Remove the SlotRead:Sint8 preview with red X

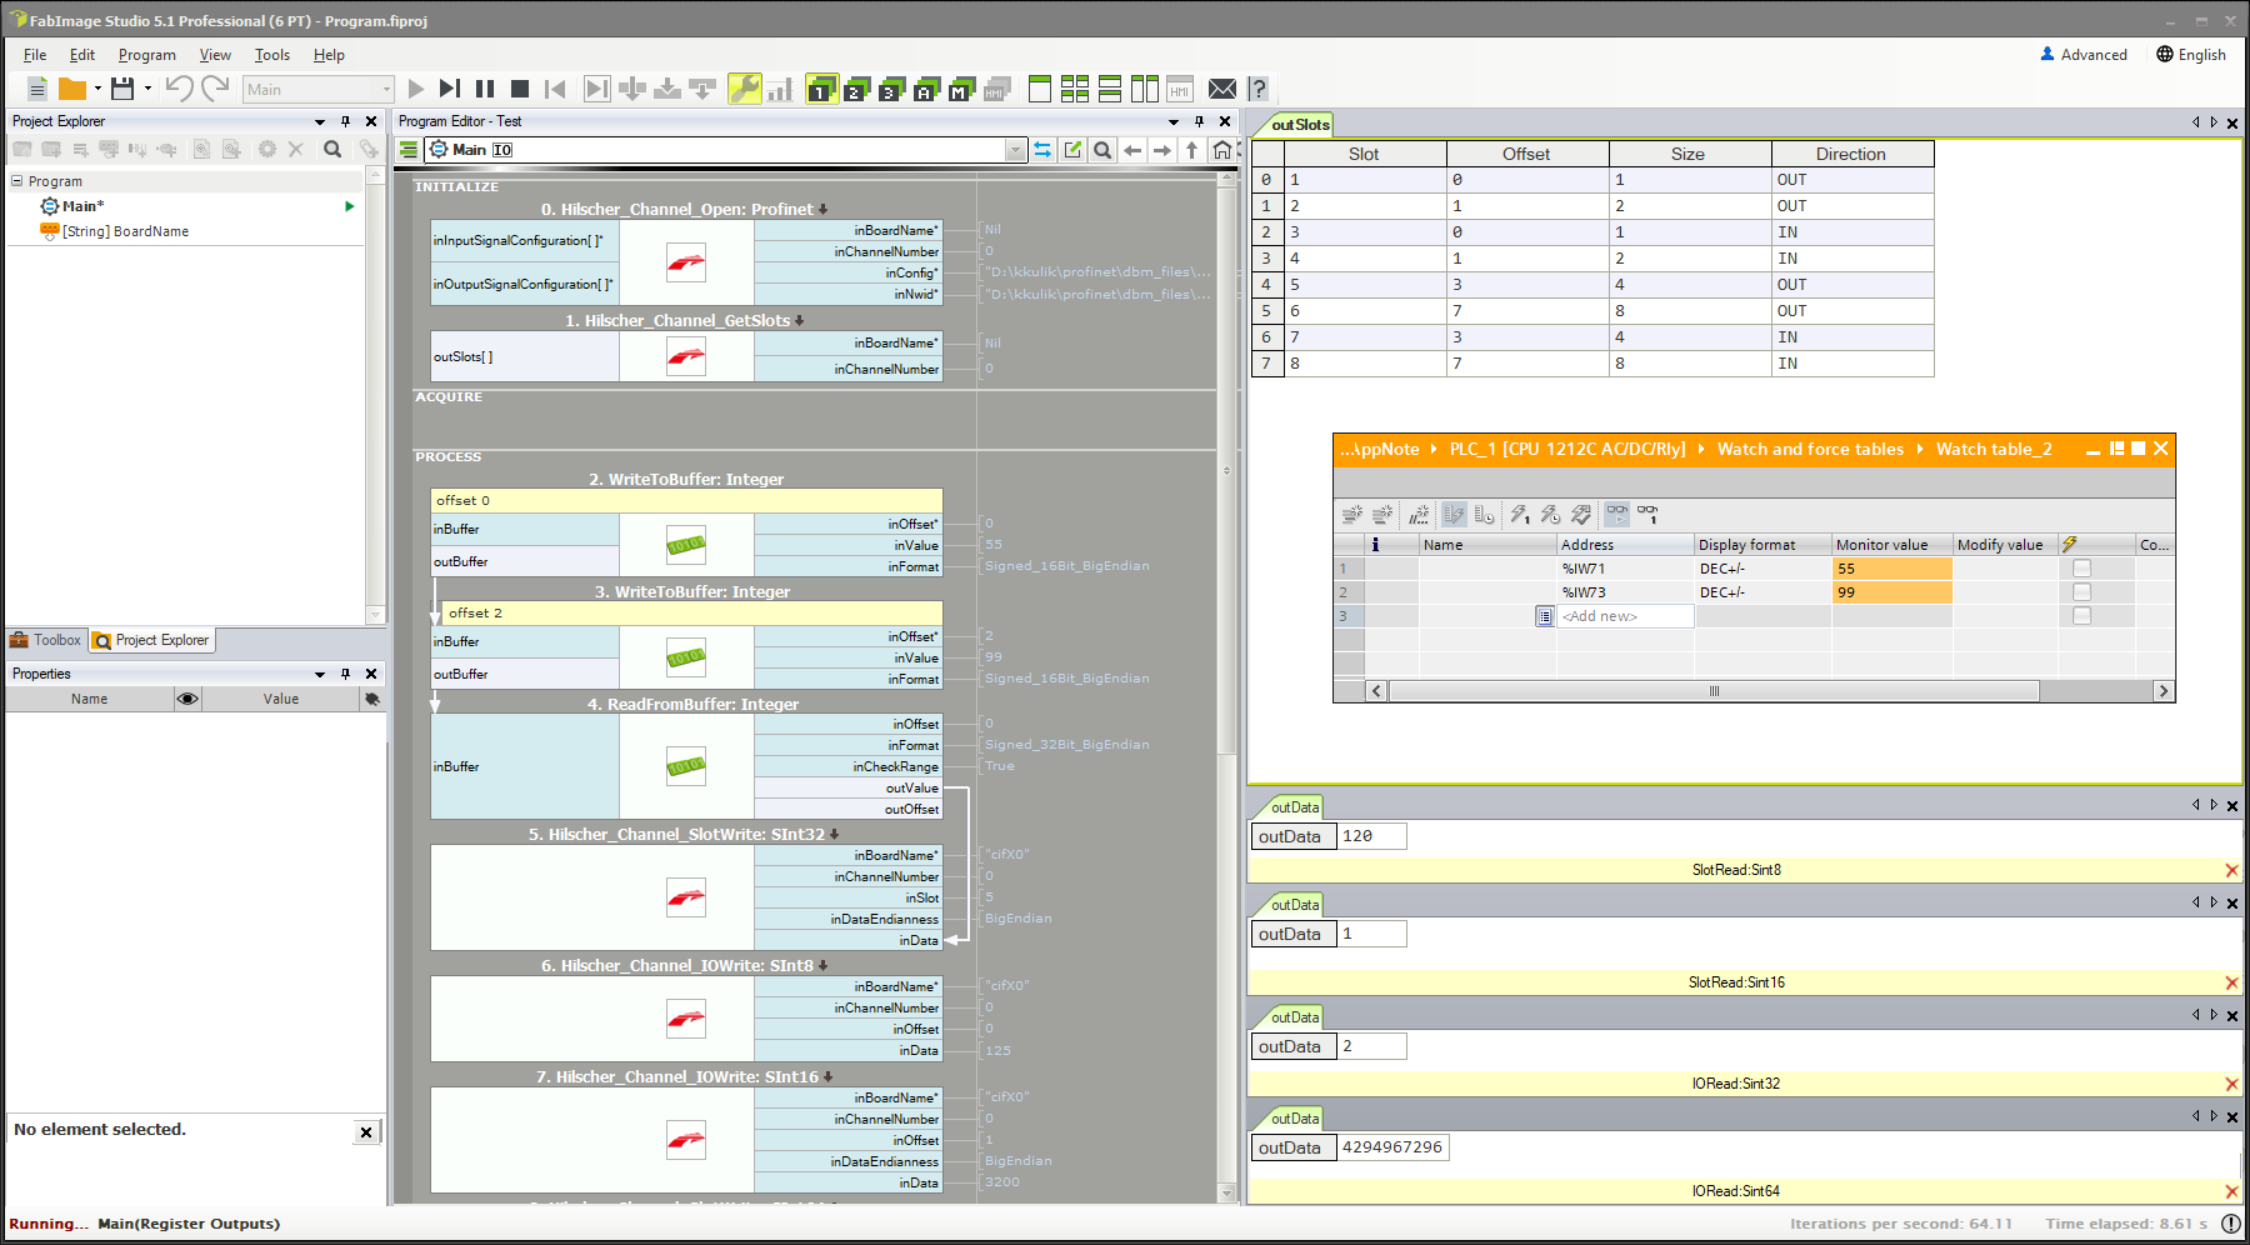[x=2231, y=871]
